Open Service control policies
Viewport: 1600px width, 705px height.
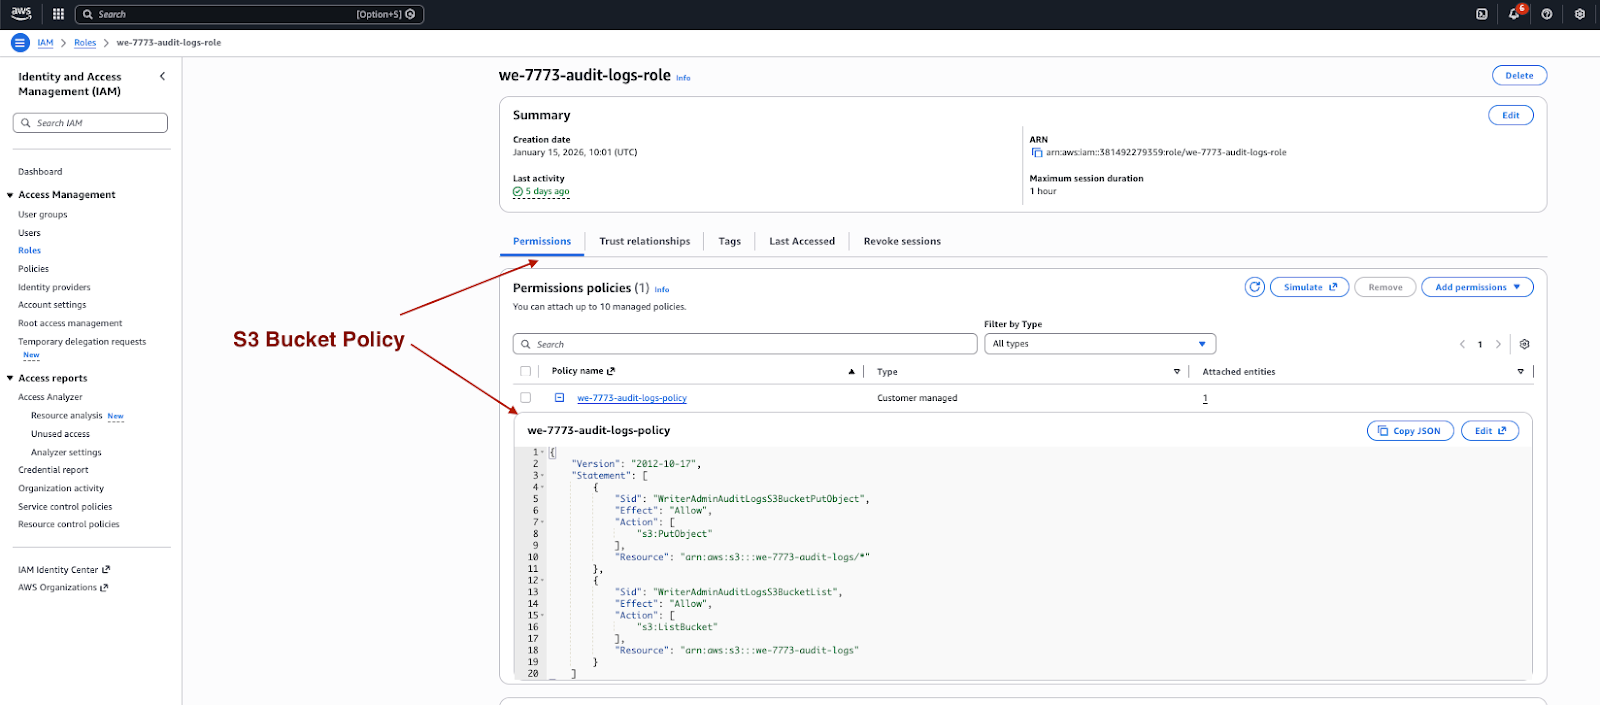tap(65, 507)
